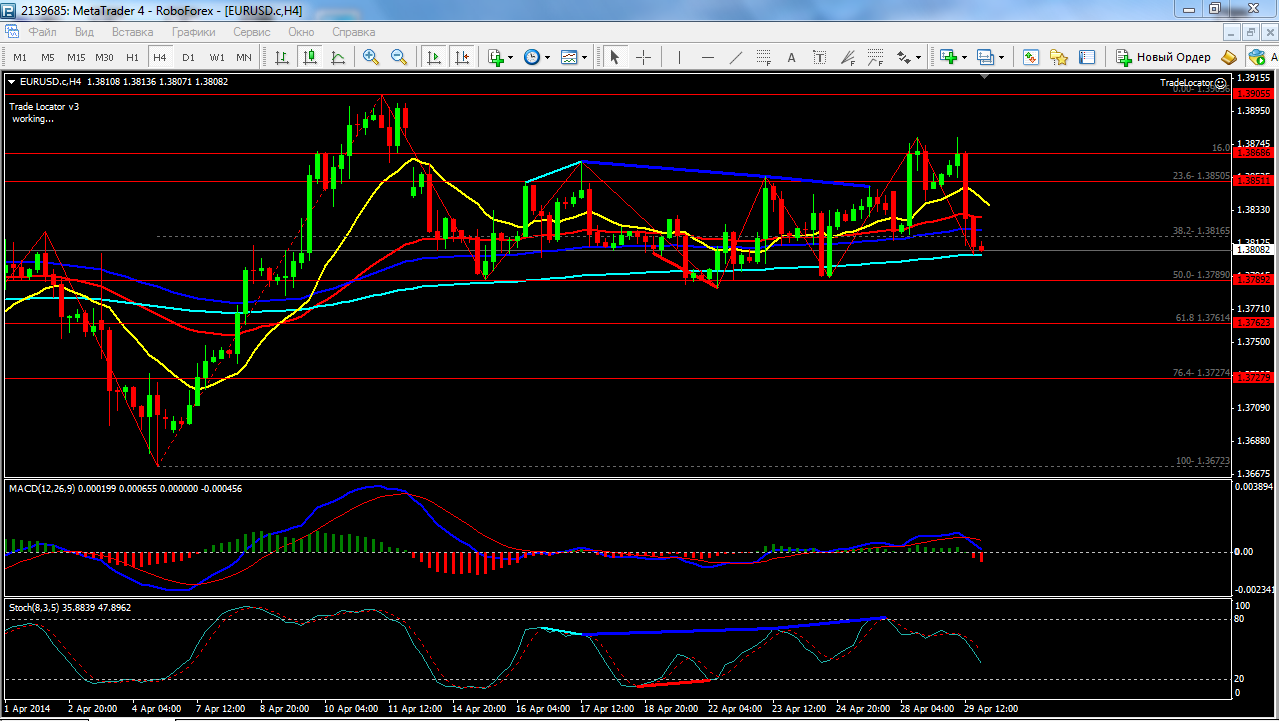The width and height of the screenshot is (1279, 721).
Task: Click the chart shift triangle marker
Action: pyautogui.click(x=985, y=76)
